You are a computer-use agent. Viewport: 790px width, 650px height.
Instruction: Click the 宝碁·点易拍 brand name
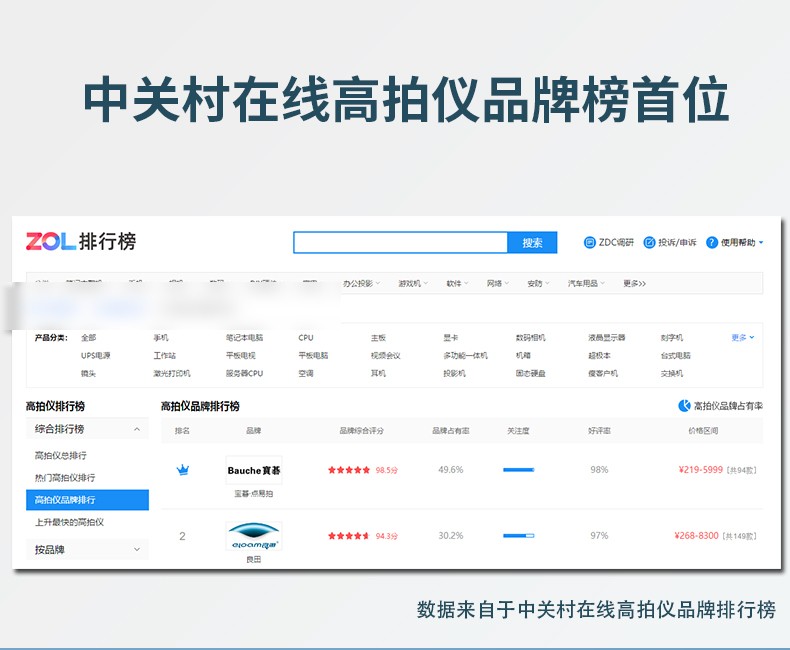tap(253, 493)
